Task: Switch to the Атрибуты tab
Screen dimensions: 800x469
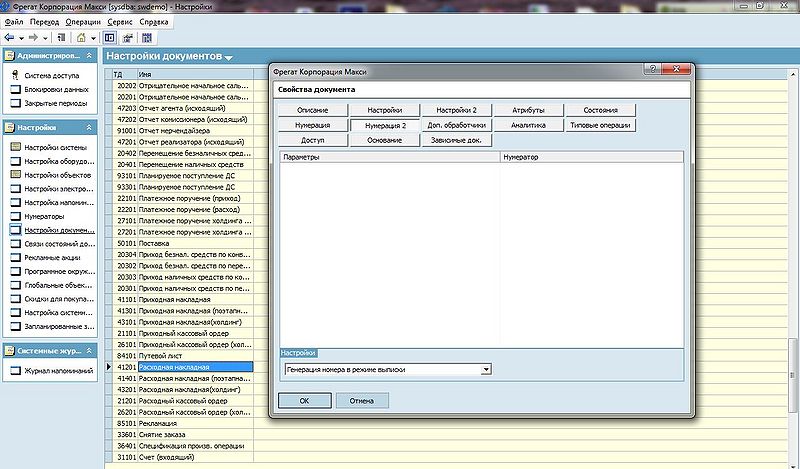Action: pos(529,110)
